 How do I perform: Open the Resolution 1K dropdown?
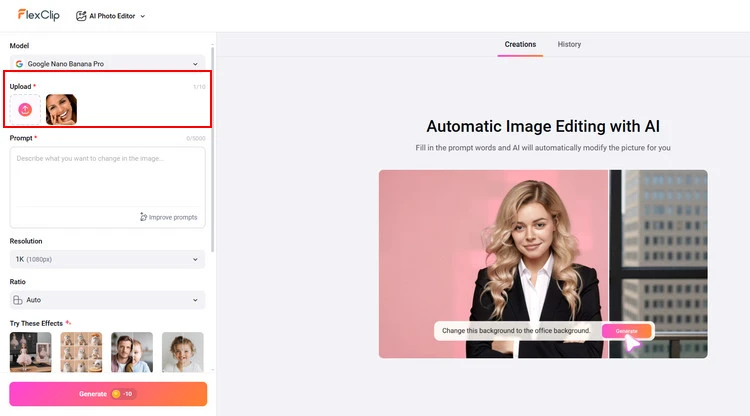click(x=108, y=259)
